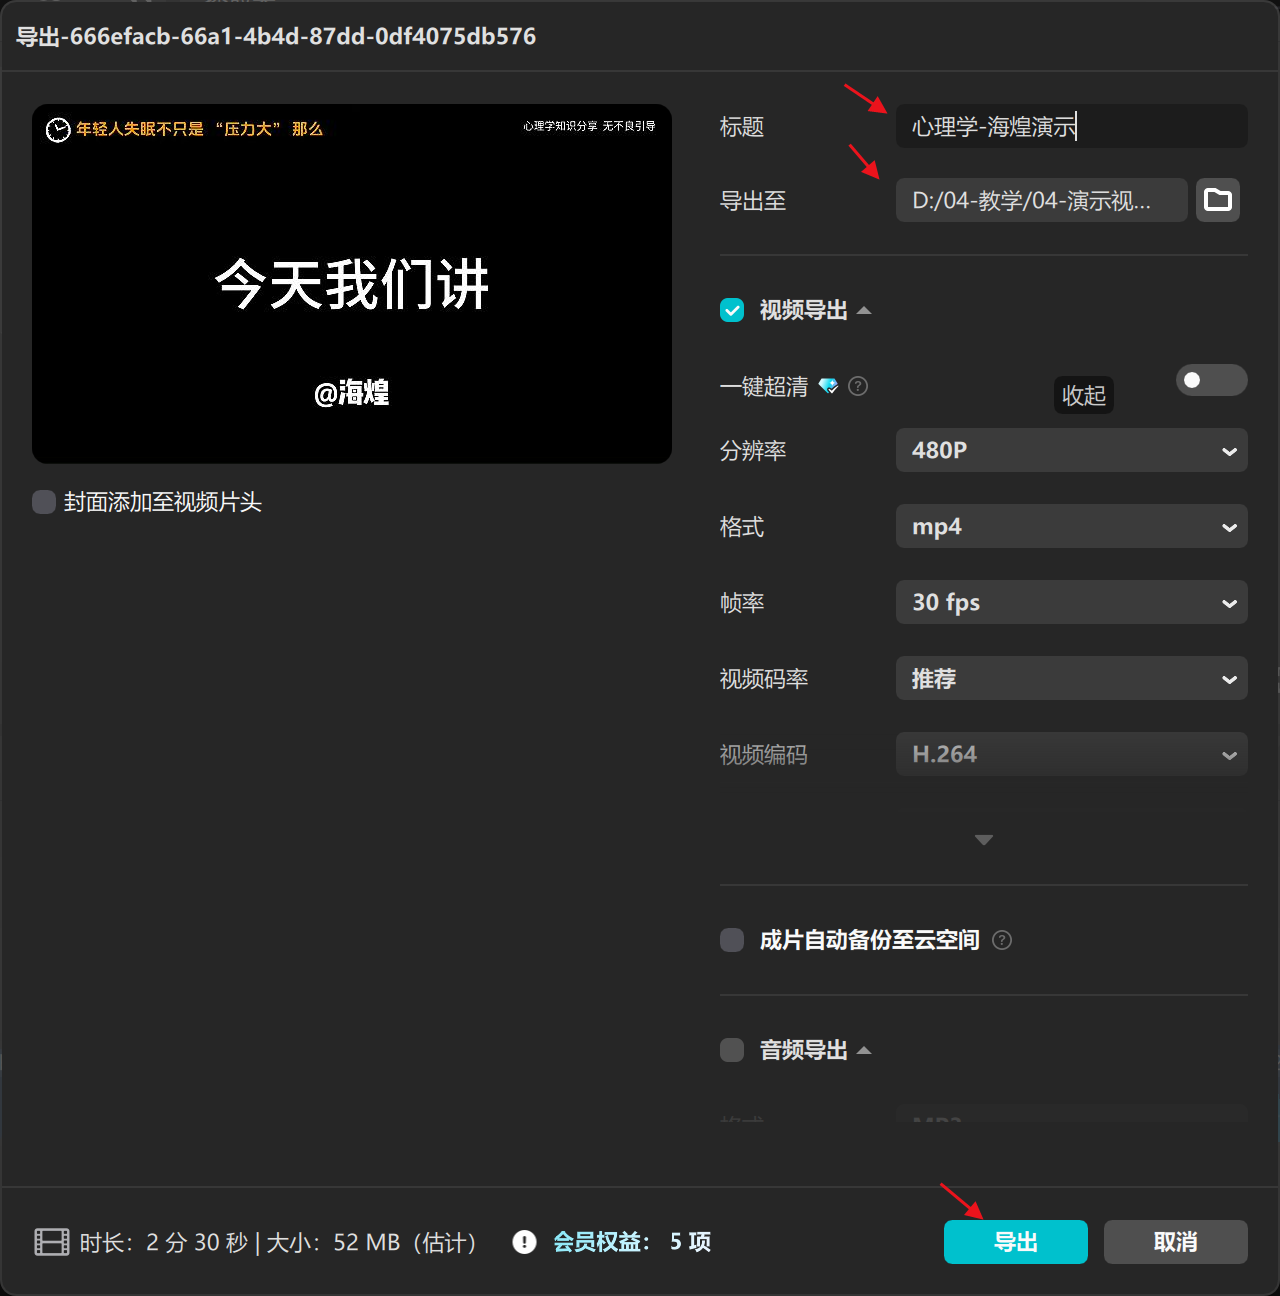Screen dimensions: 1280x1296
Task: Open the 帧率 dropdown showing 30 fps
Action: pyautogui.click(x=1071, y=602)
